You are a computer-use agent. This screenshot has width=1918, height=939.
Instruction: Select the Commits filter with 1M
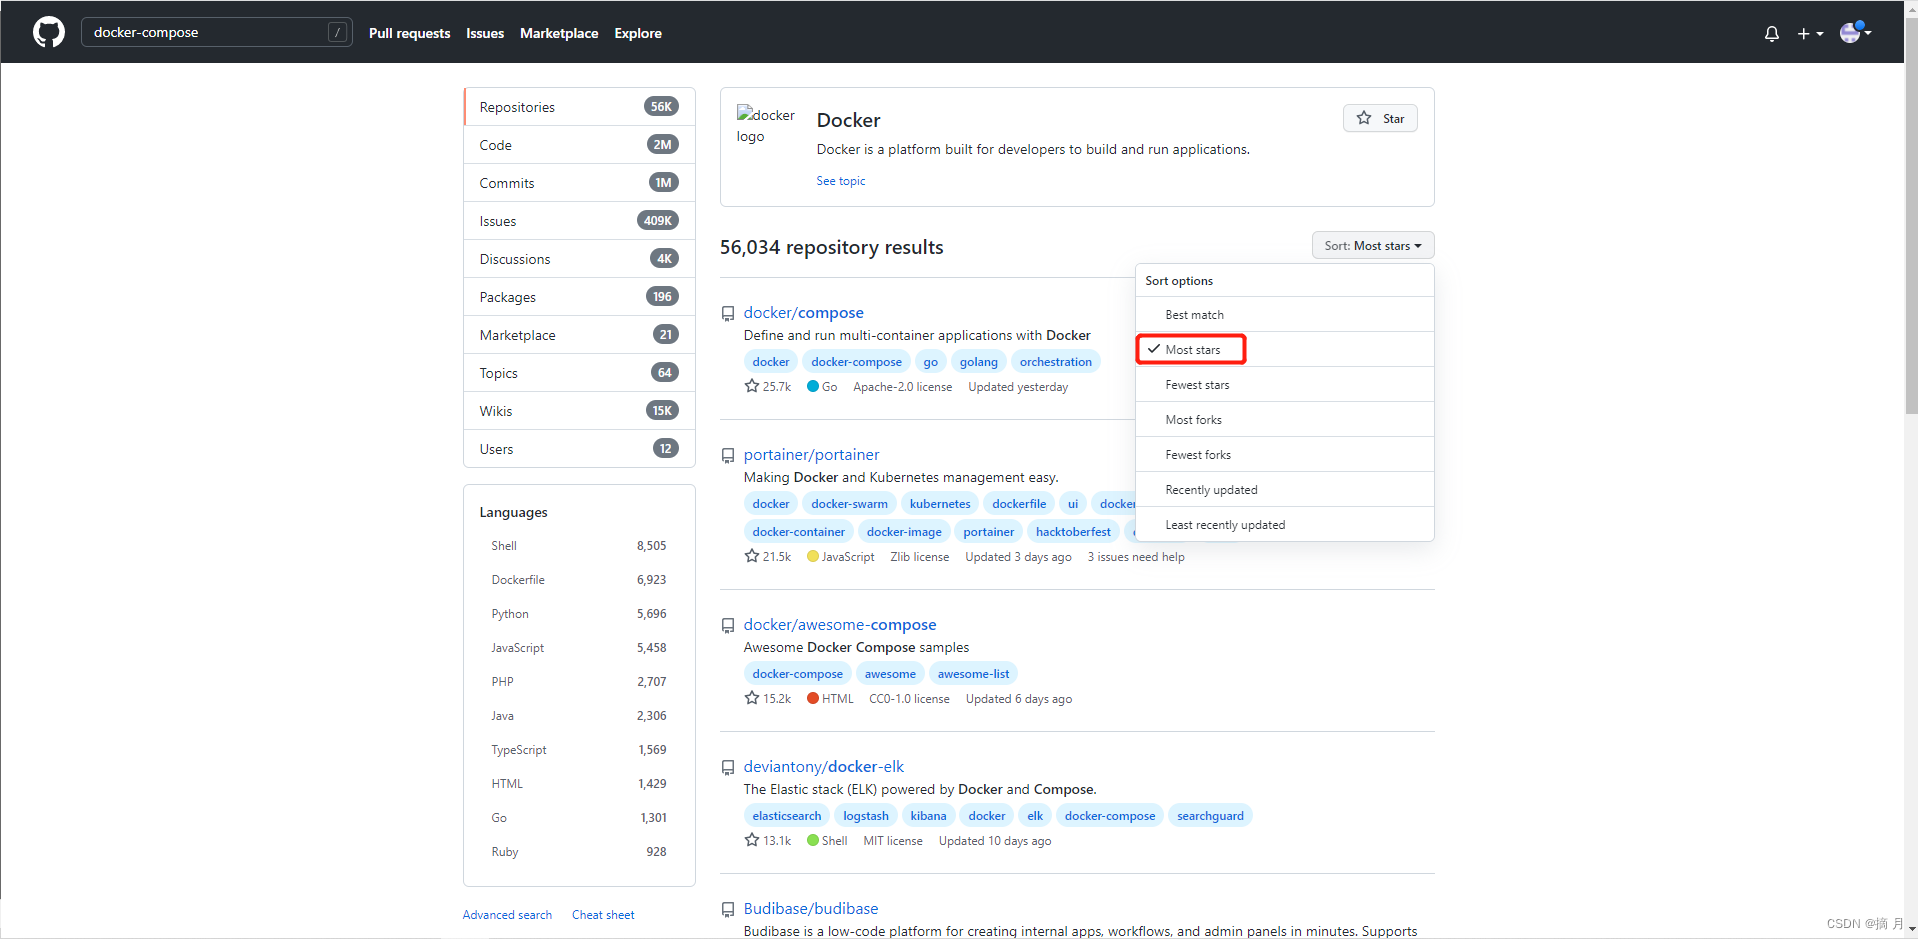[x=580, y=183]
